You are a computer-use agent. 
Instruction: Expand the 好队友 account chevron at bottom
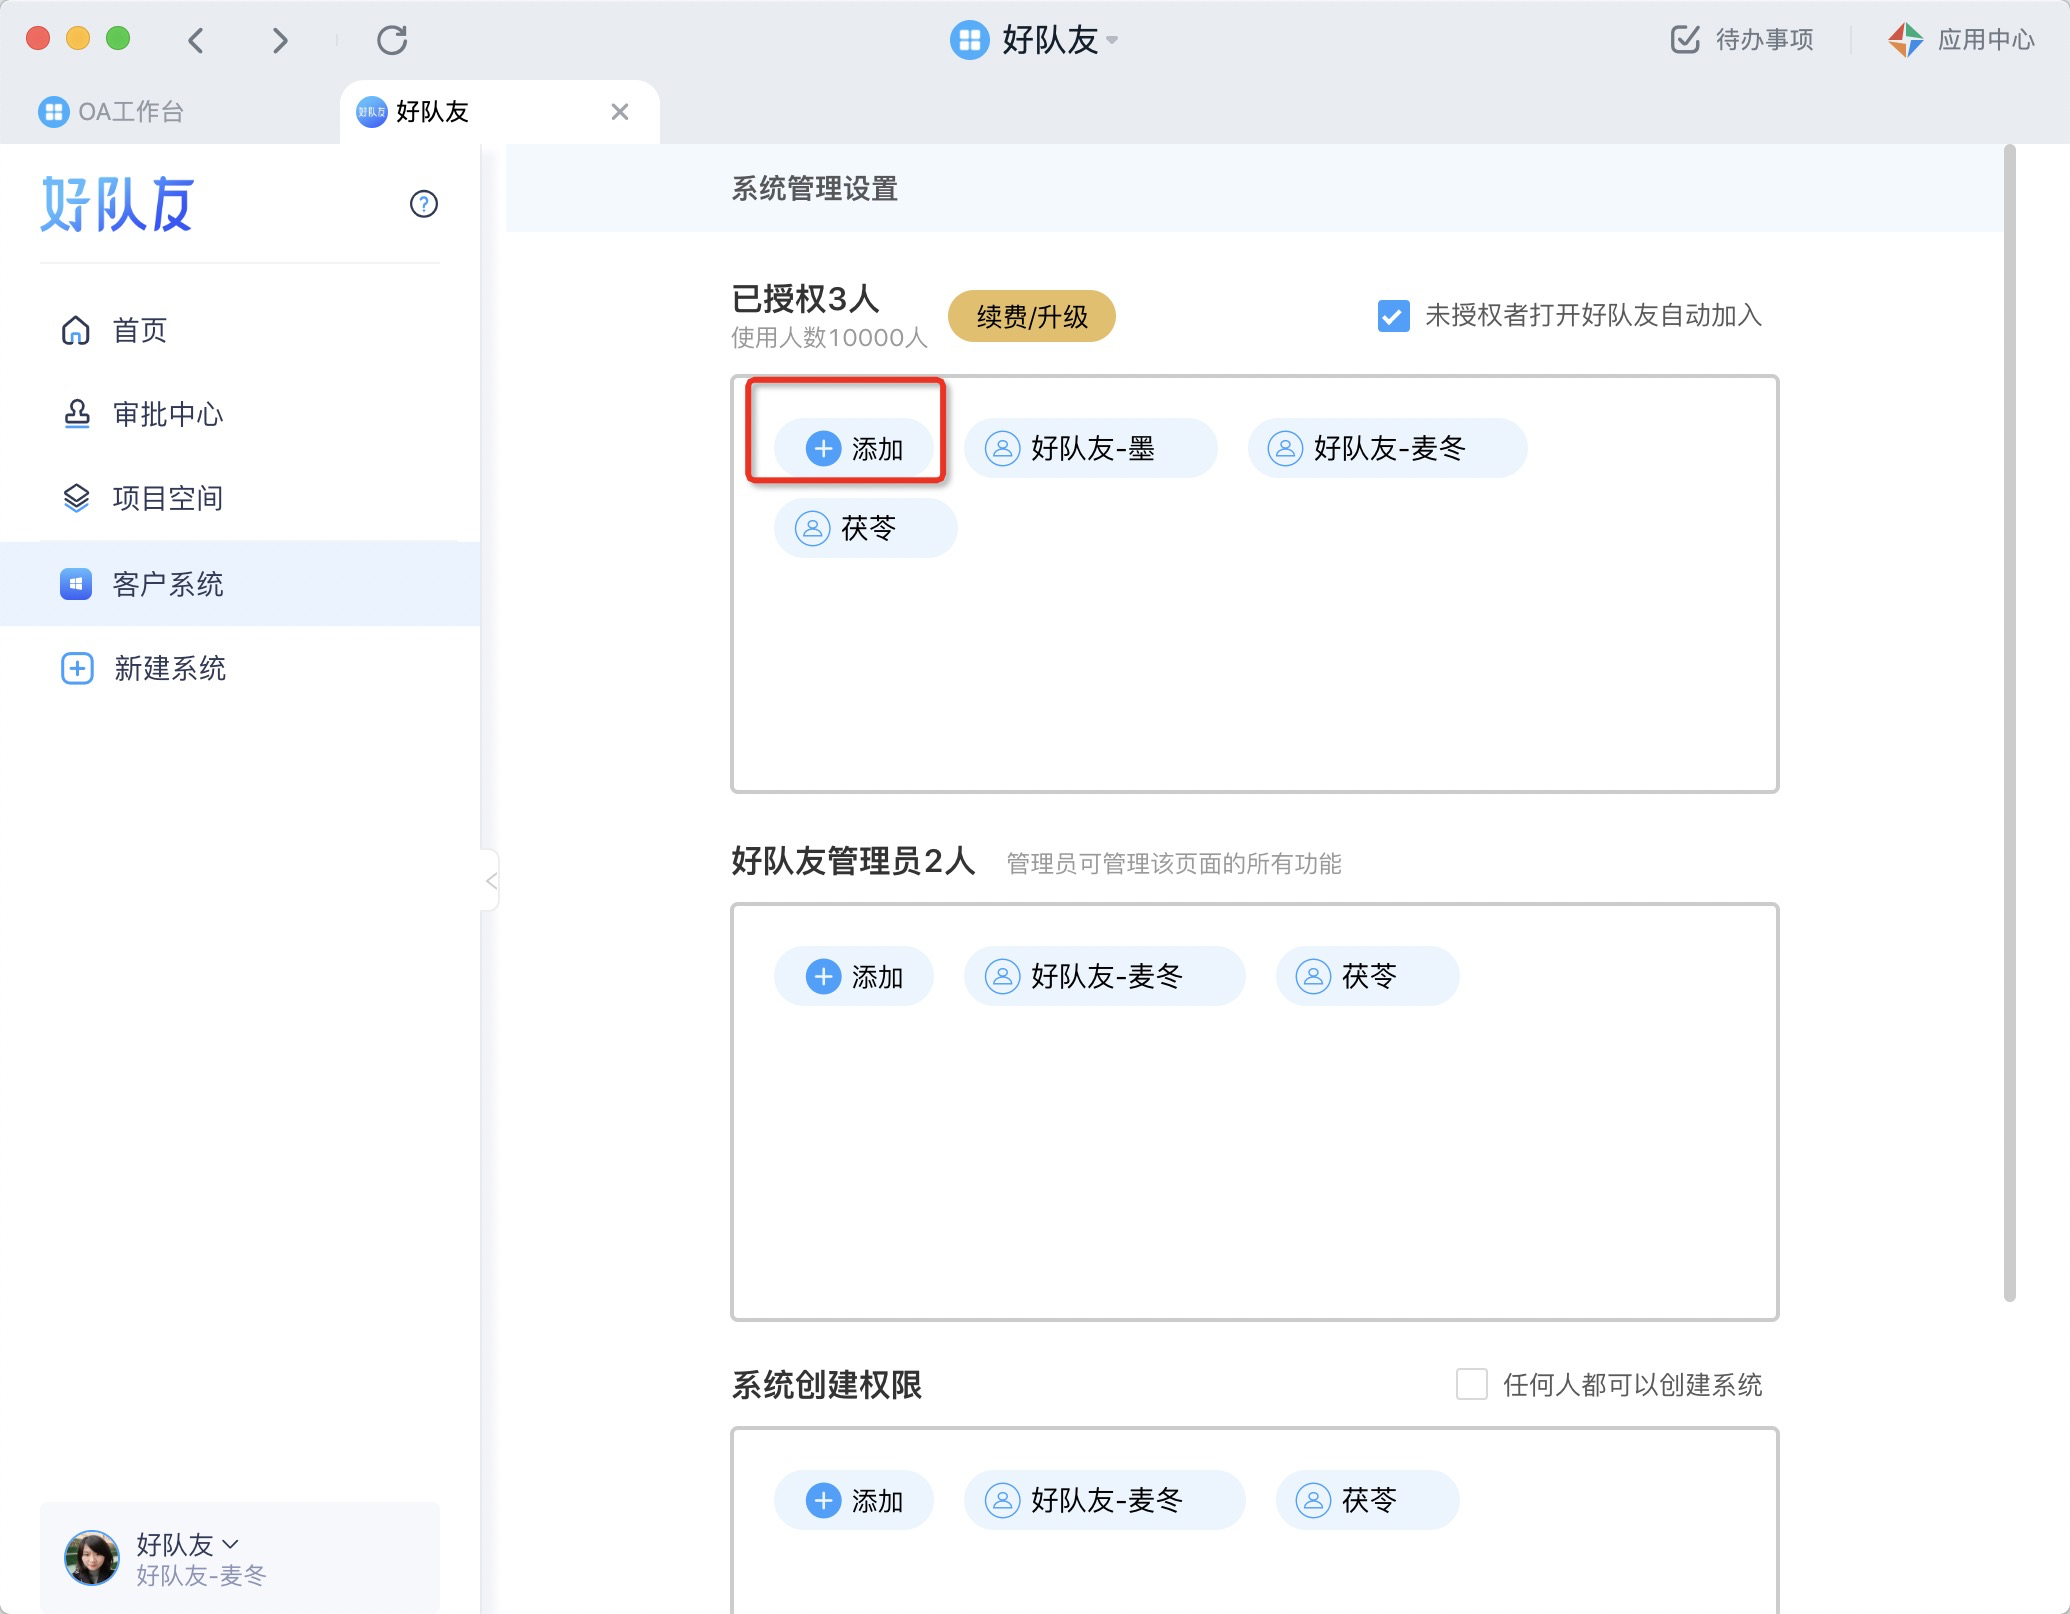(230, 1544)
